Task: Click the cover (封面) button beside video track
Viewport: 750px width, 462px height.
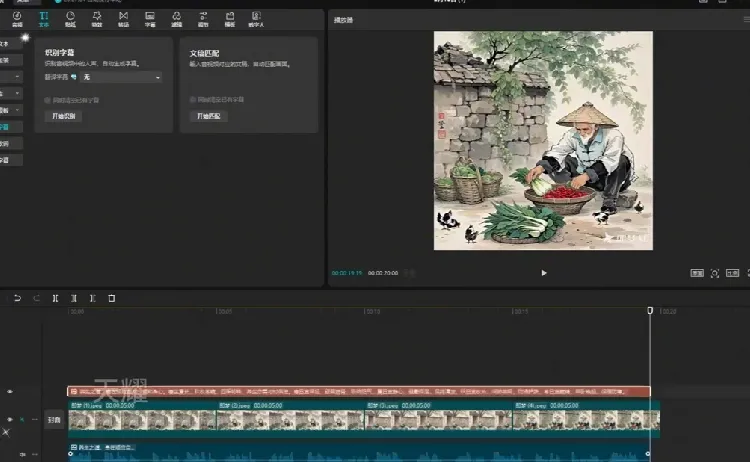Action: click(54, 420)
